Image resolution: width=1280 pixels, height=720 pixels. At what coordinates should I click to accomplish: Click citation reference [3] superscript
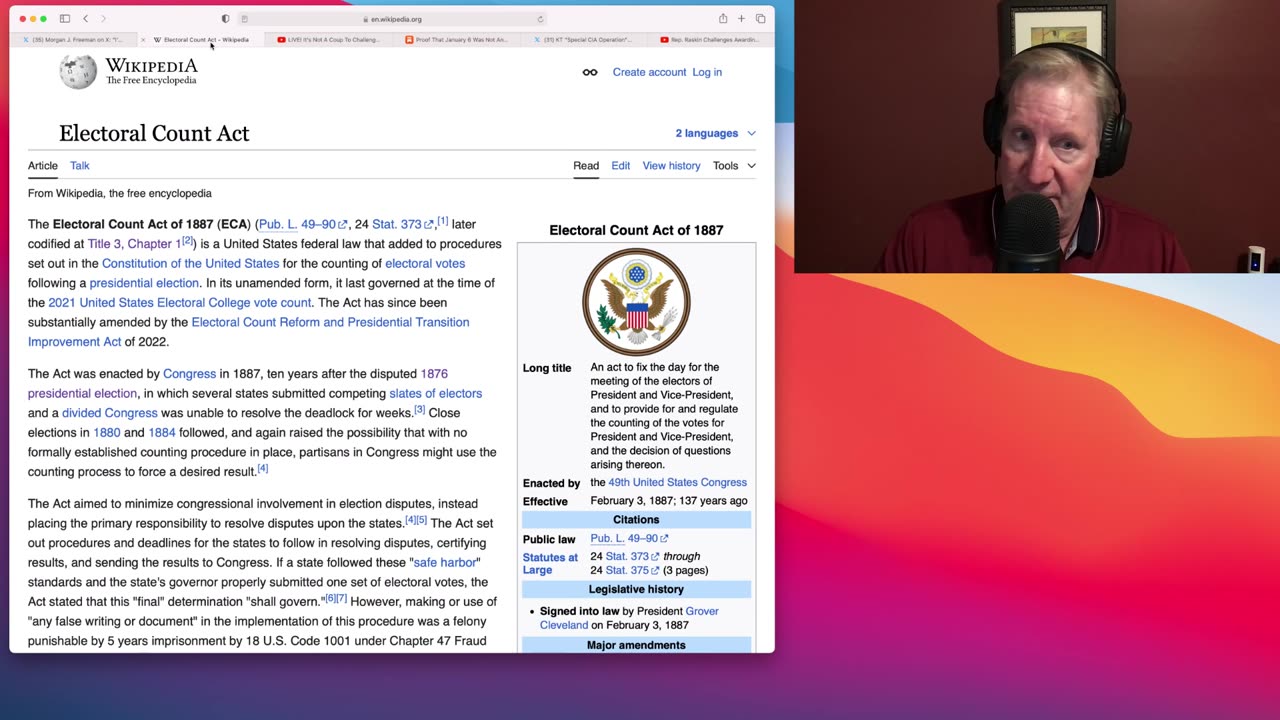coord(420,410)
